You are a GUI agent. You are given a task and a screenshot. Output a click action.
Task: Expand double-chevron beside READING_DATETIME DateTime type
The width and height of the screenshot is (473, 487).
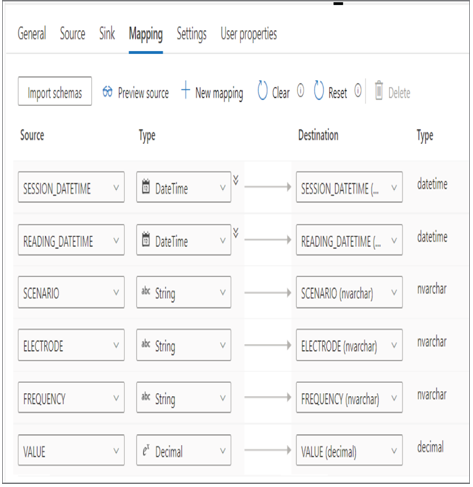tap(236, 233)
